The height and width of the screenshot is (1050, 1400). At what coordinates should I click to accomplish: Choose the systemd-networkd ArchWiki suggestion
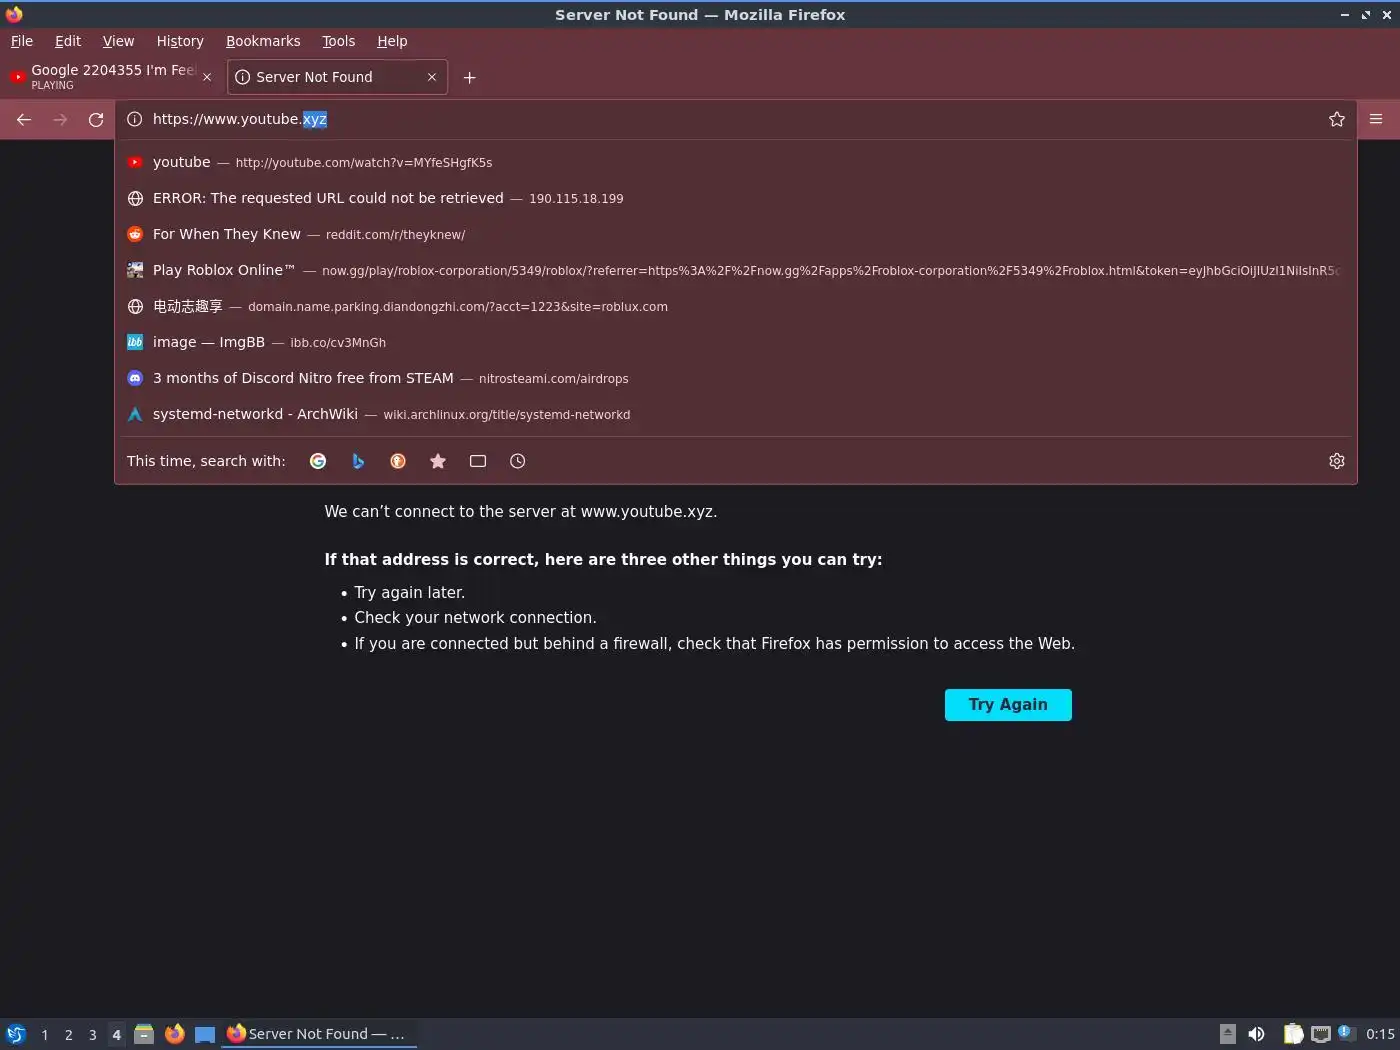[735, 414]
